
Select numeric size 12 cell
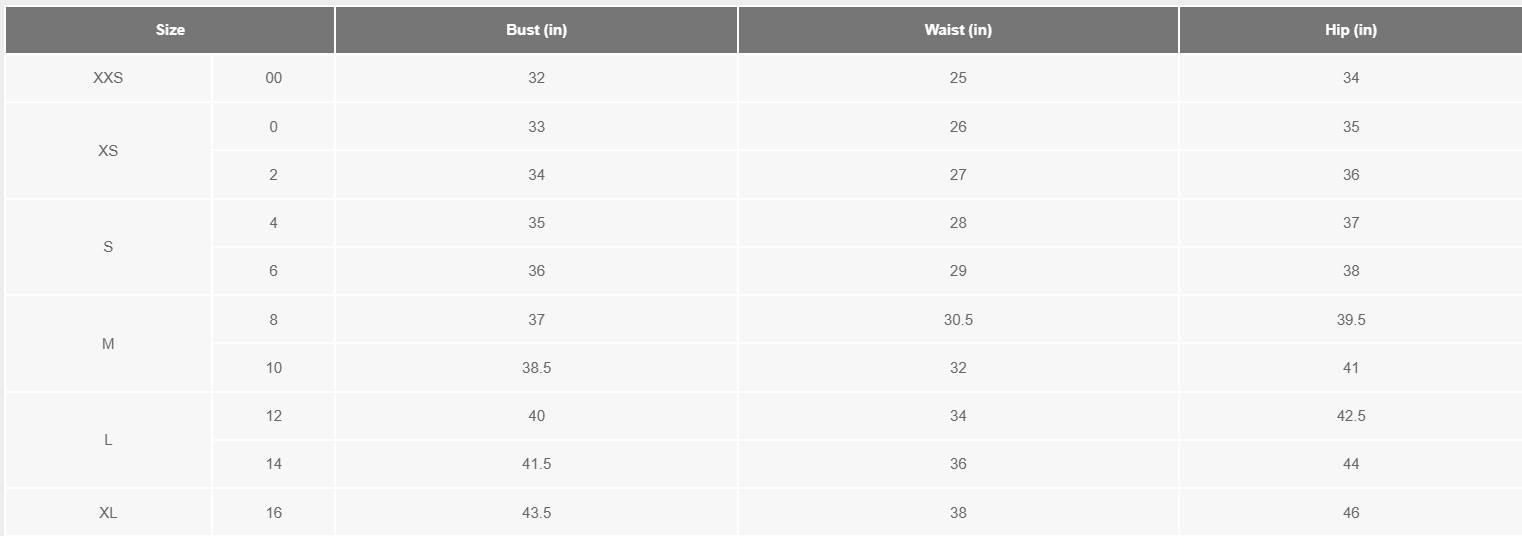pos(273,416)
